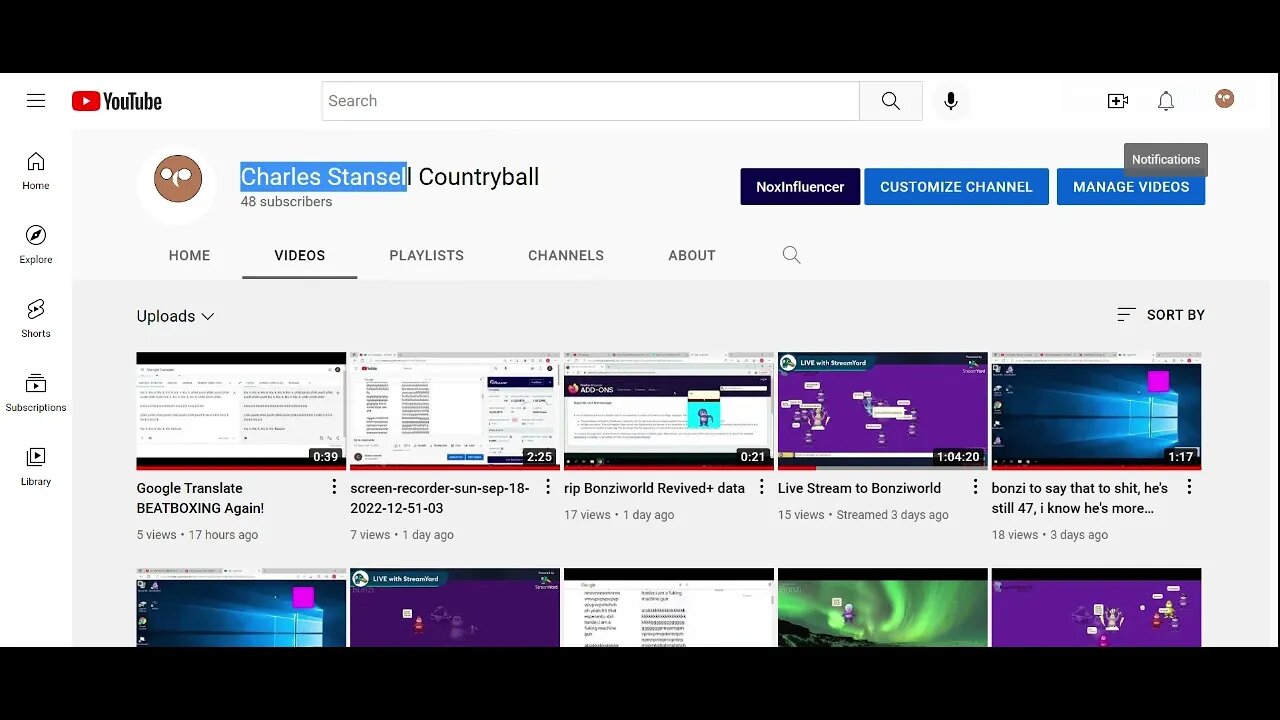The width and height of the screenshot is (1280, 720).
Task: Open the Create video icon
Action: pos(1118,101)
